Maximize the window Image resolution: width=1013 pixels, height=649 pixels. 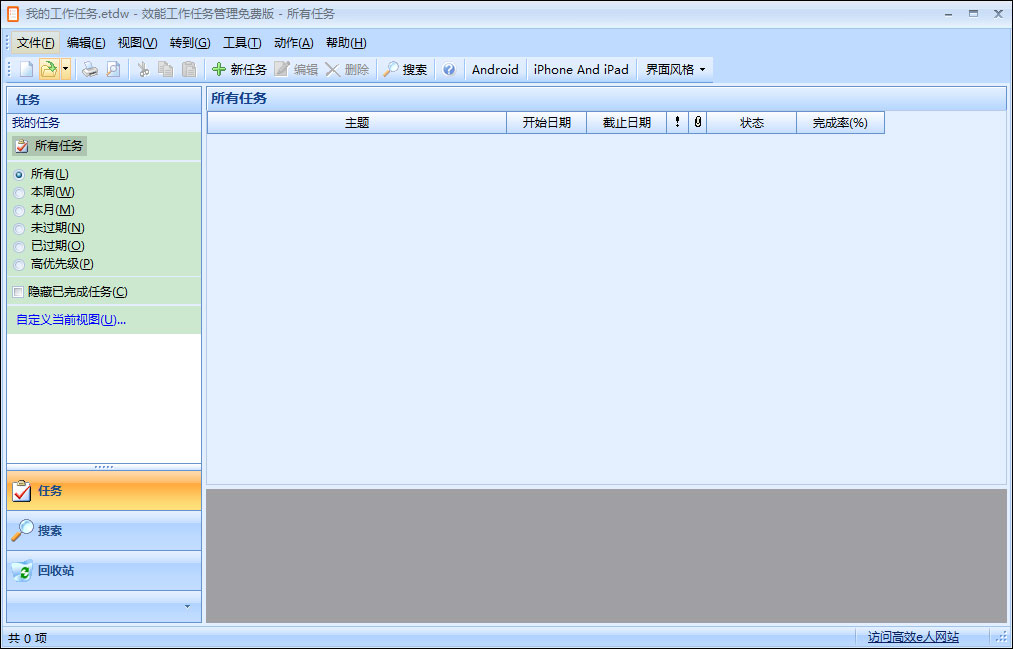point(973,14)
